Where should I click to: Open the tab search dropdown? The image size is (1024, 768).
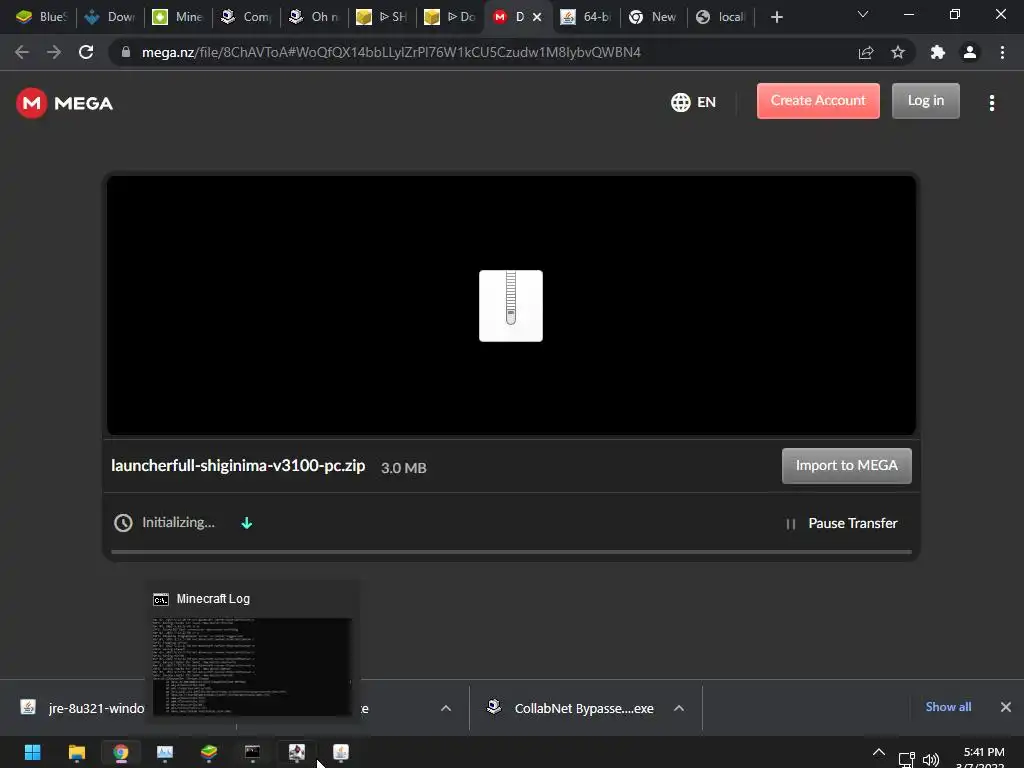863,14
